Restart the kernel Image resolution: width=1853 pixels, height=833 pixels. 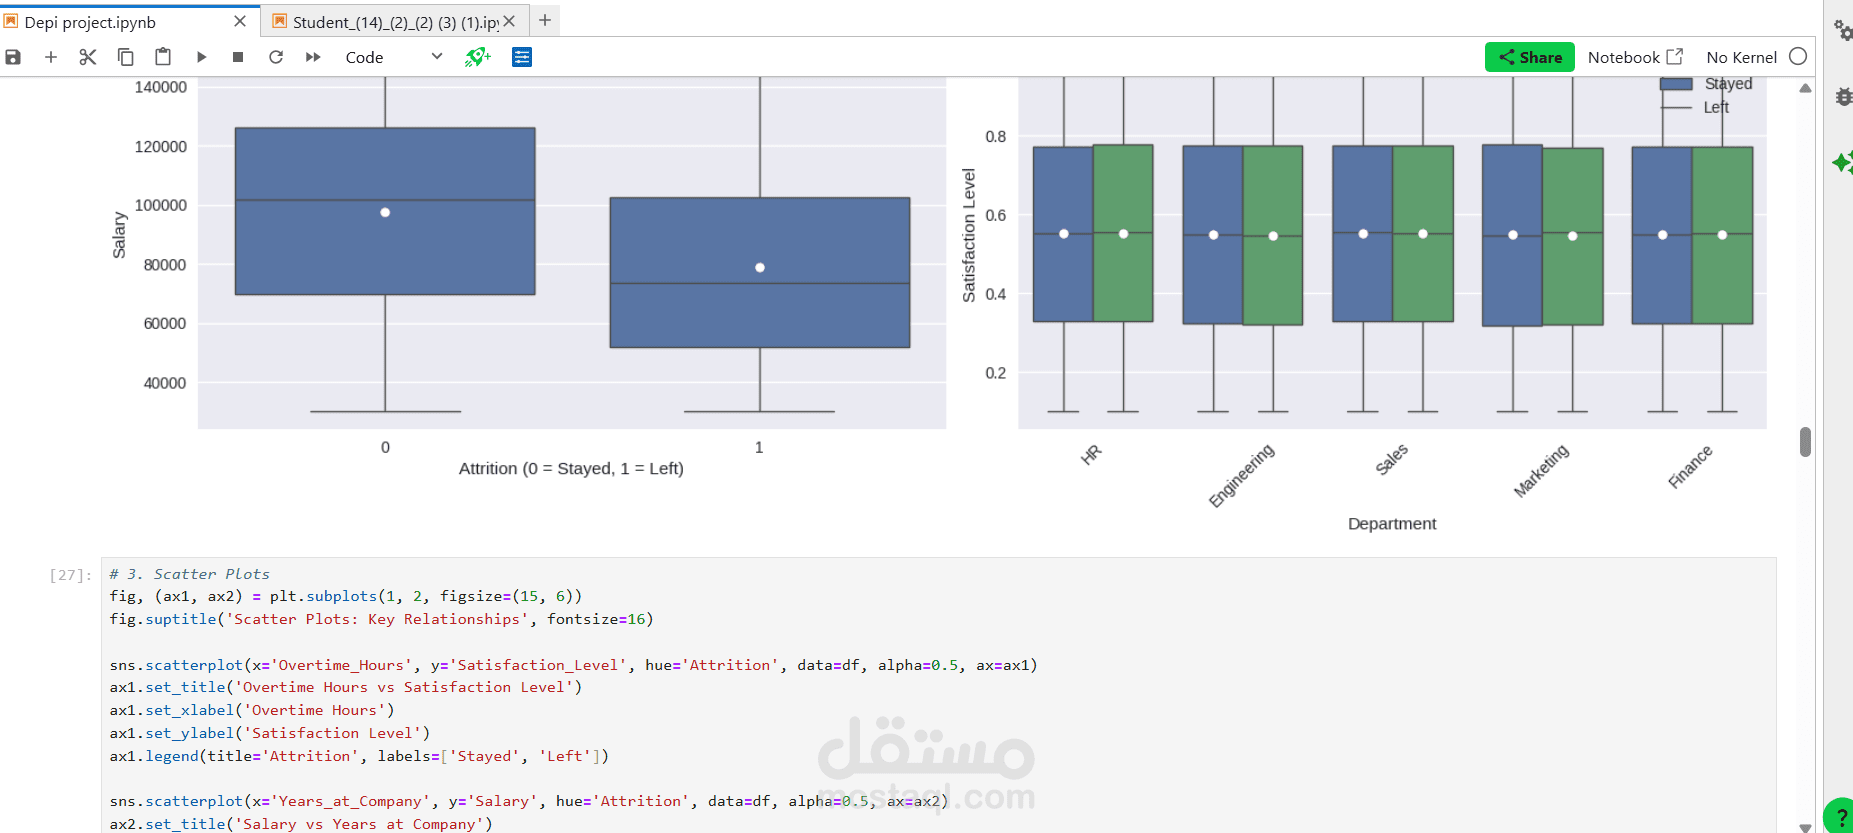276,57
